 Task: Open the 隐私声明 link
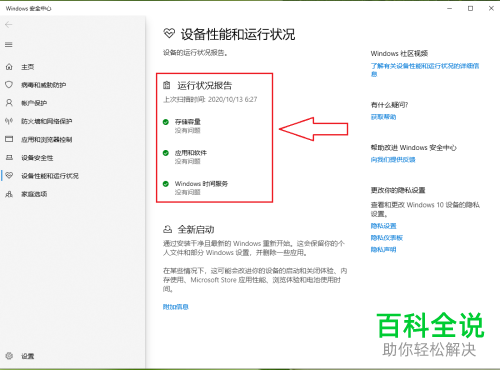(x=383, y=249)
